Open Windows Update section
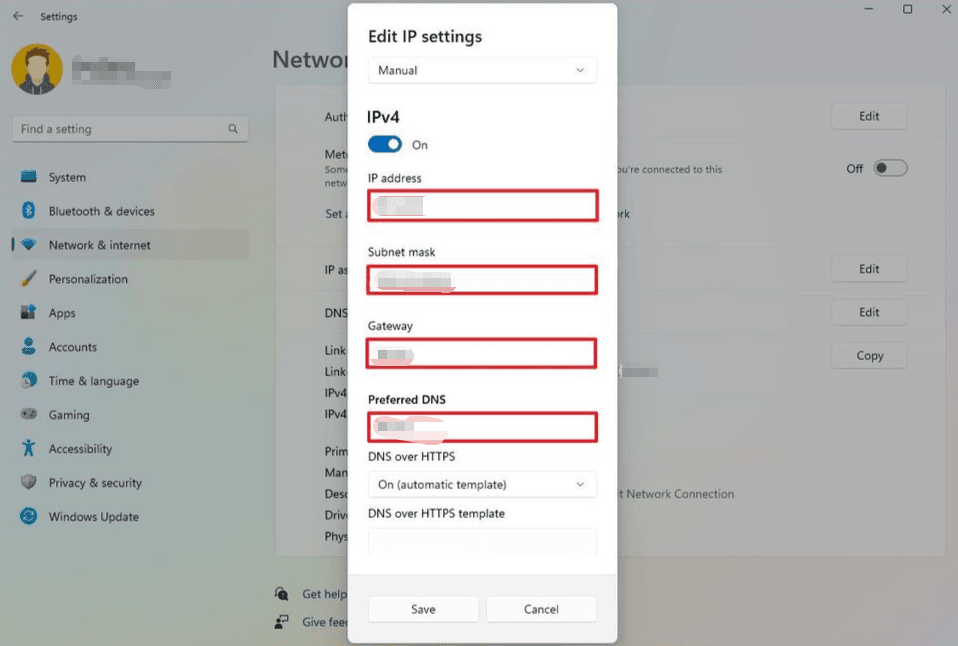Viewport: 958px width, 646px height. 130,516
